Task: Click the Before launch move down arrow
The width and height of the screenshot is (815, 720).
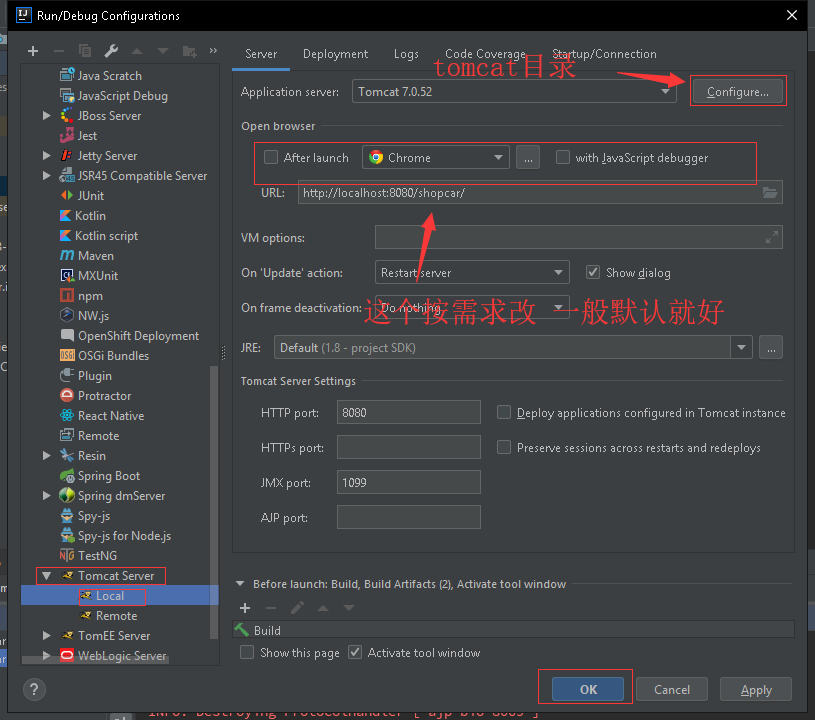Action: pyautogui.click(x=349, y=608)
